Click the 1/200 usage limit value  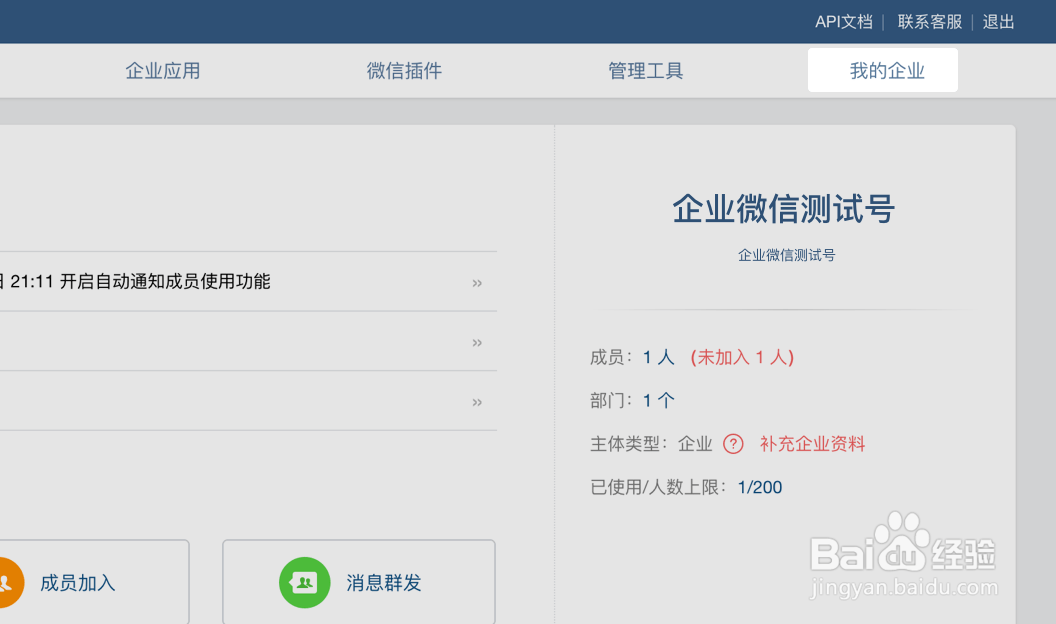coord(759,487)
